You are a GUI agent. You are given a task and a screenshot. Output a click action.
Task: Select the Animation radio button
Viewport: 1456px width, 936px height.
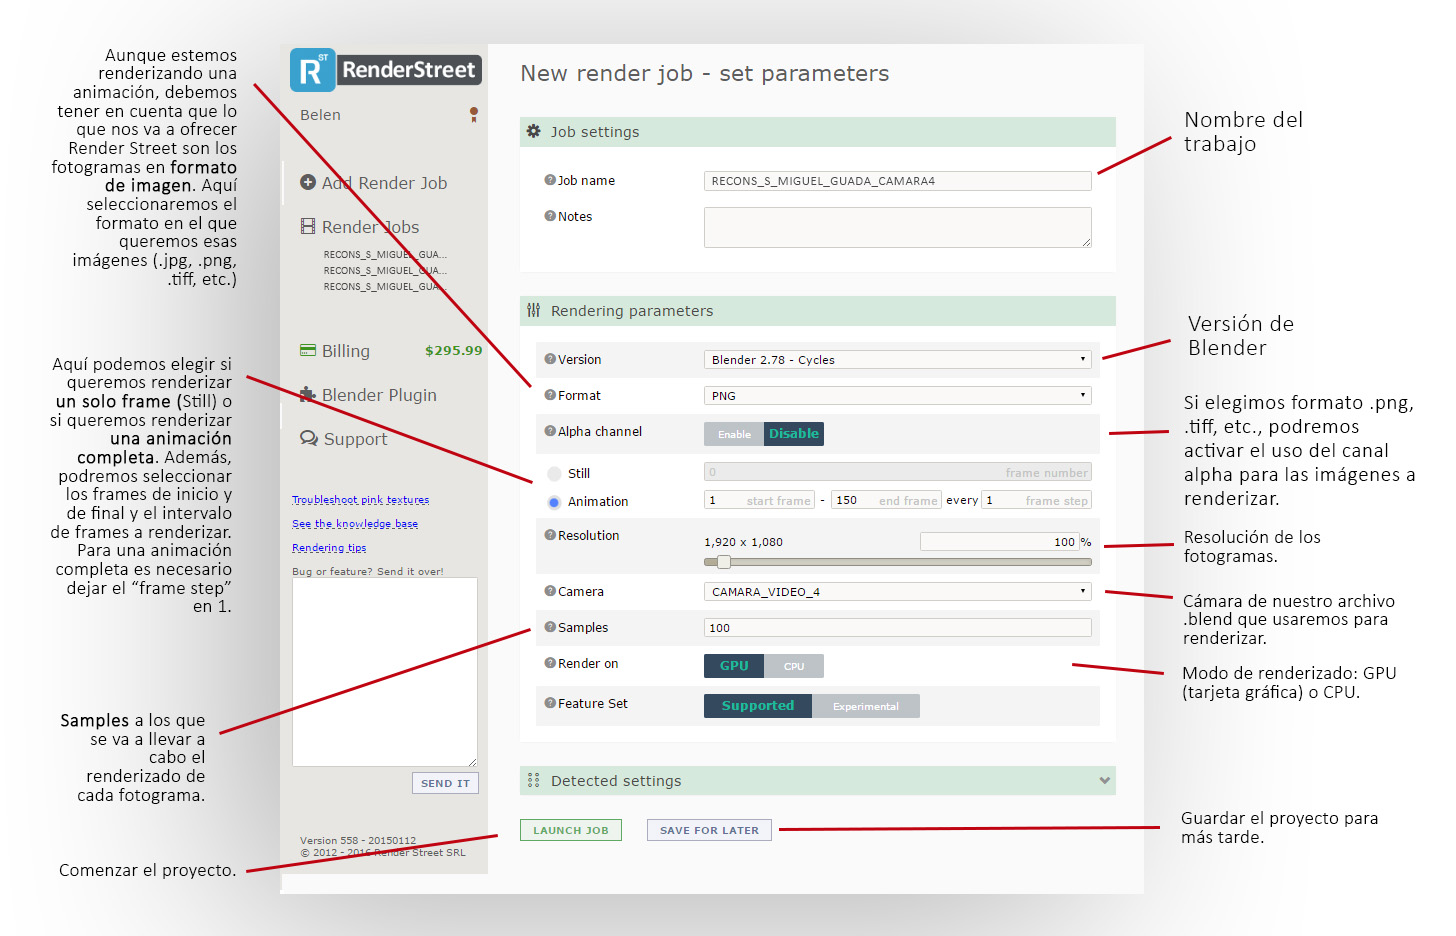(554, 502)
